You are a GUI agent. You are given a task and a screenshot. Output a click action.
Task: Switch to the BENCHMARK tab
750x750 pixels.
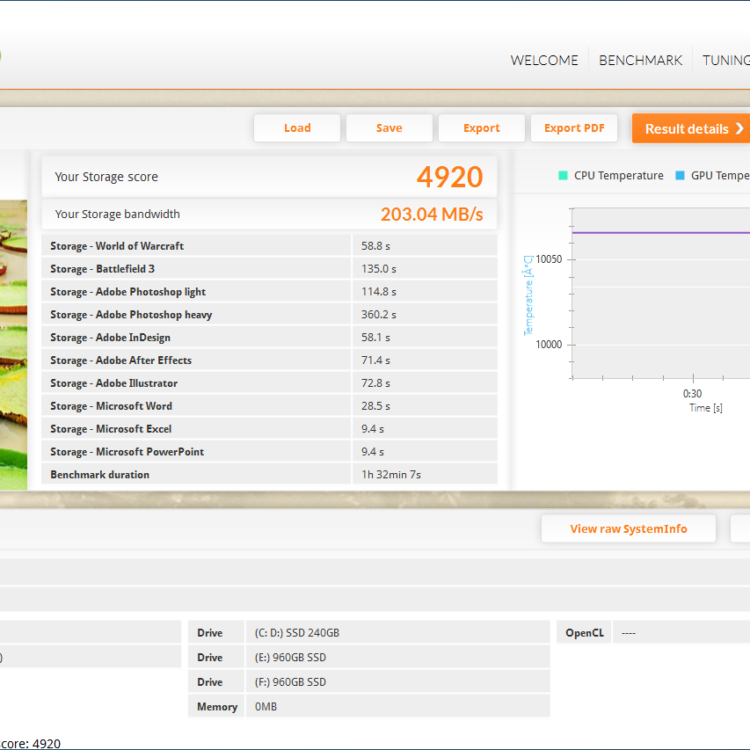tap(640, 60)
